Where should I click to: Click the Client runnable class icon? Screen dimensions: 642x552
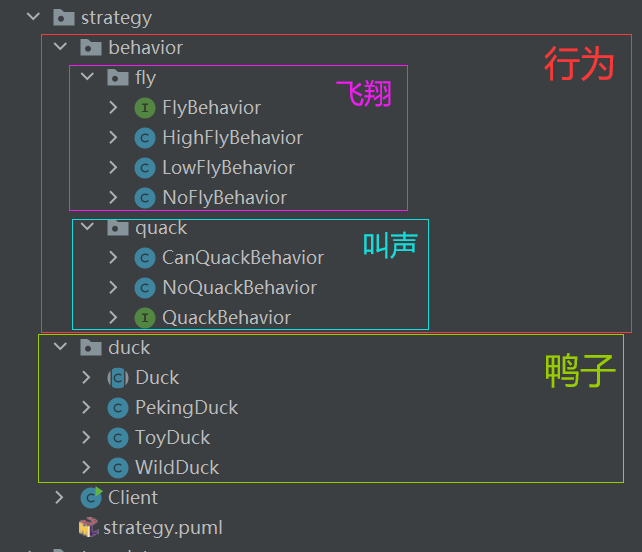pyautogui.click(x=92, y=498)
